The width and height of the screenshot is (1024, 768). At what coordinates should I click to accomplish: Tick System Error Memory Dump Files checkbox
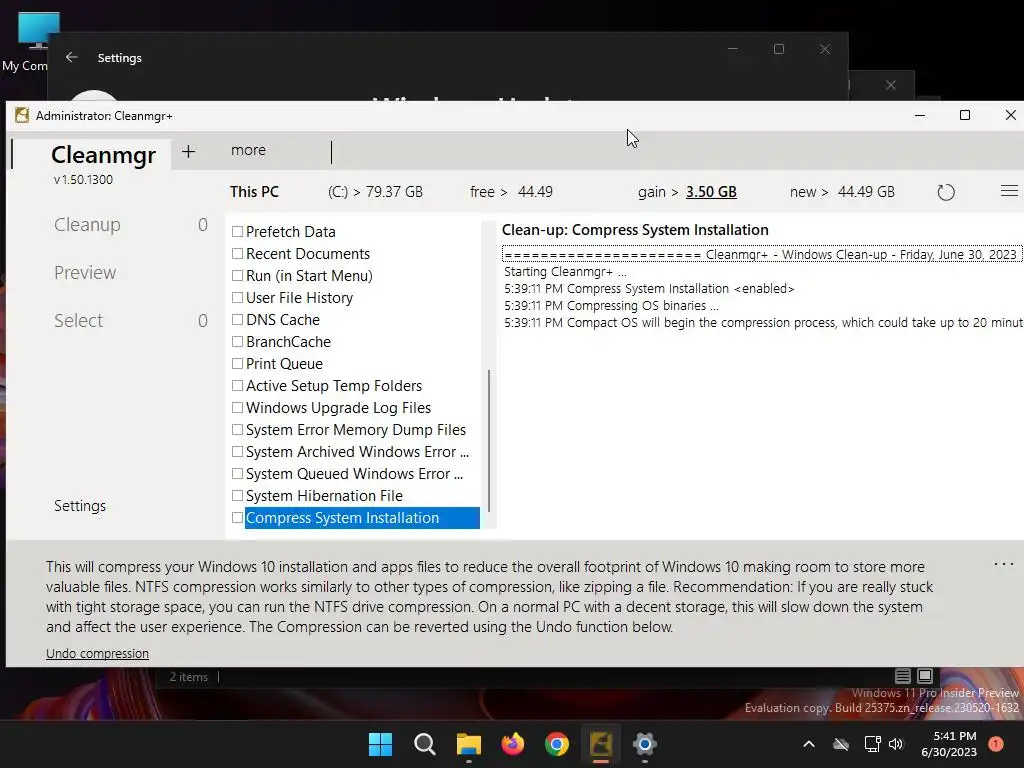[237, 430]
